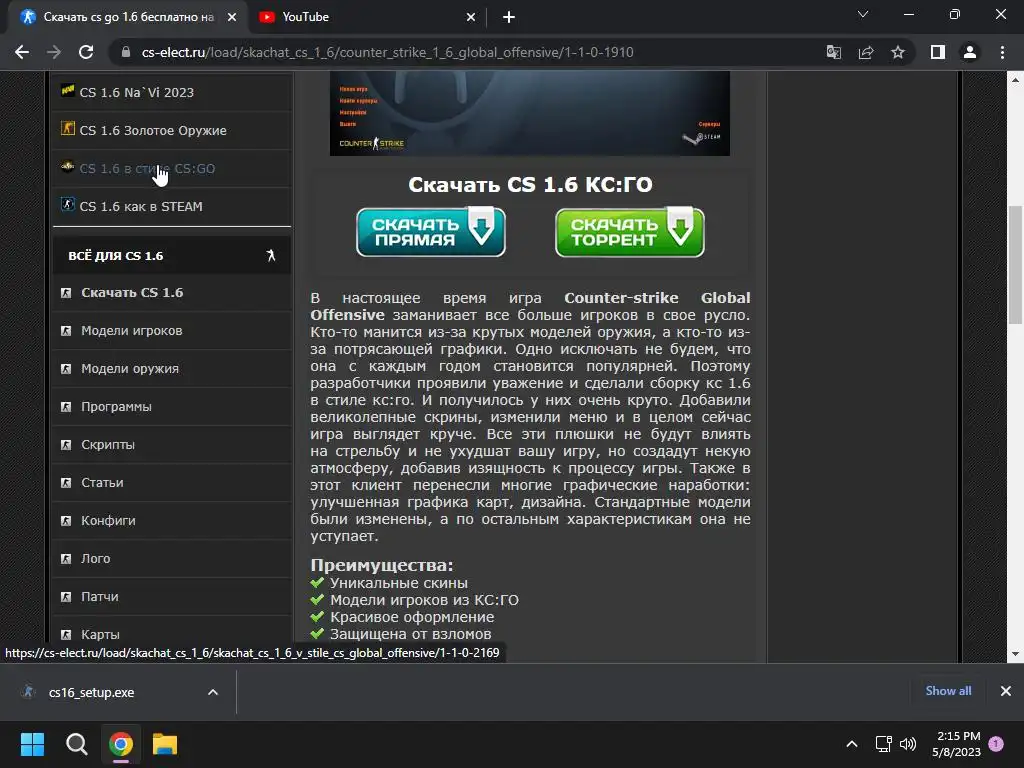Click the address bar URL field

point(387,52)
